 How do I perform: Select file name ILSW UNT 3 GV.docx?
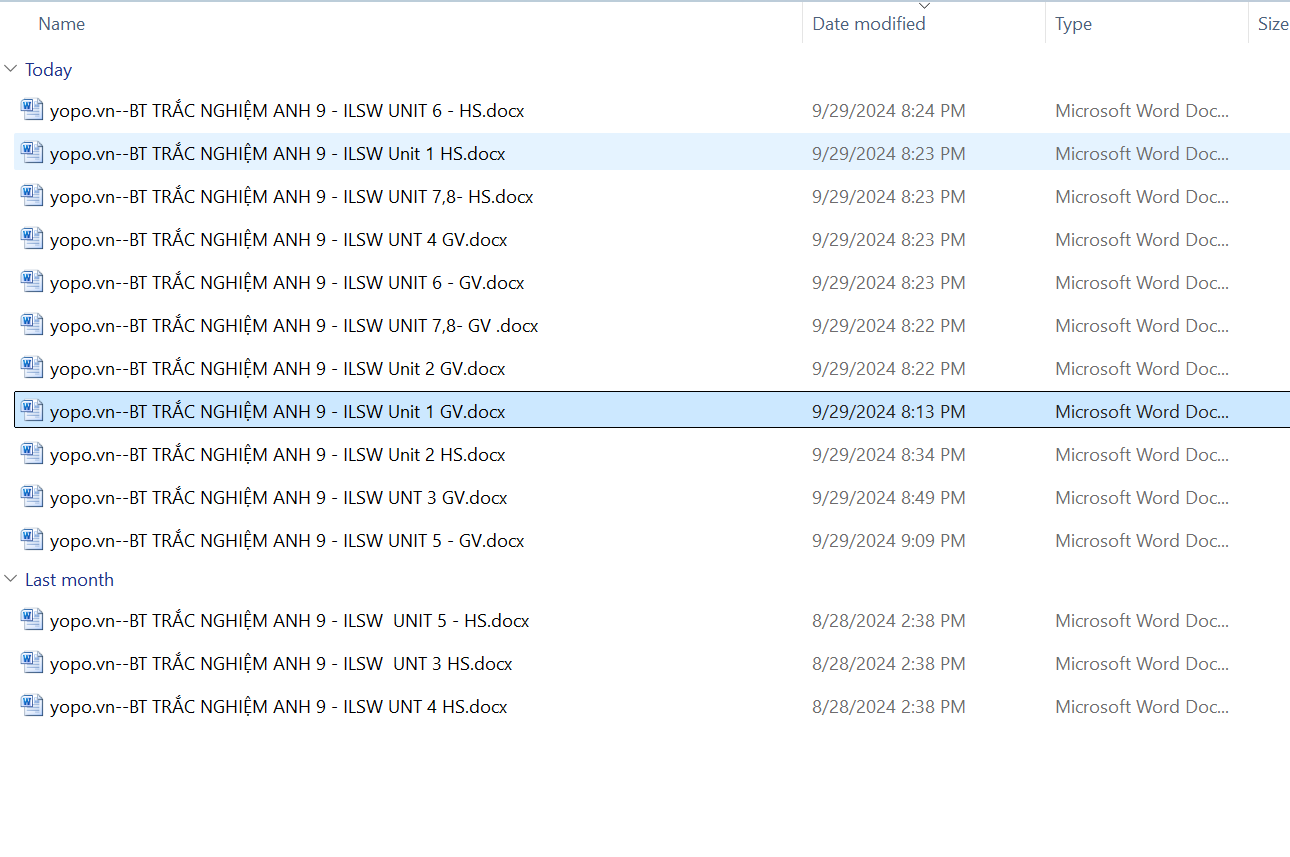(x=279, y=498)
